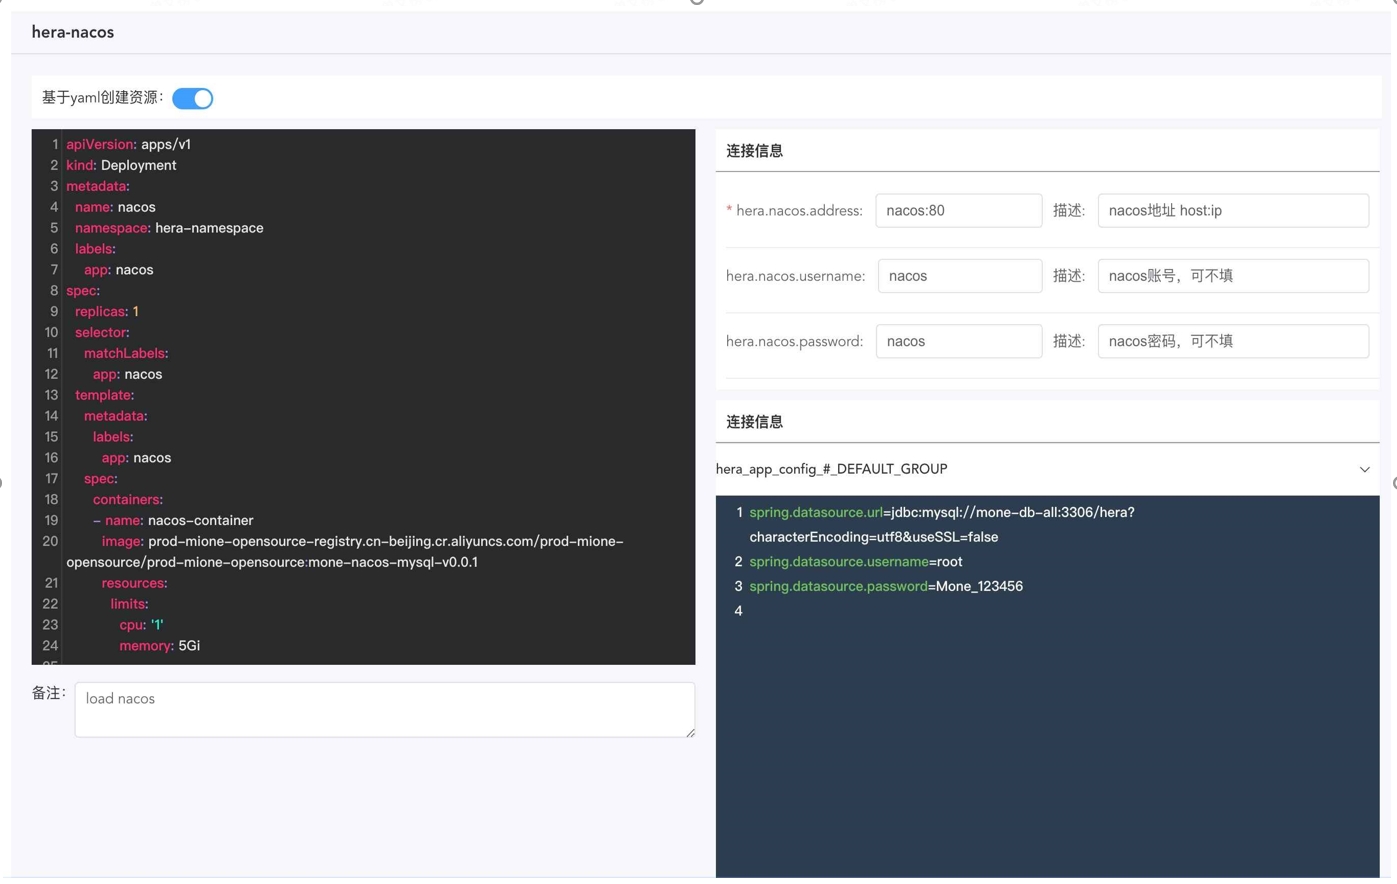Image resolution: width=1397 pixels, height=884 pixels.
Task: Click the image: registry path line
Action: coord(345,551)
